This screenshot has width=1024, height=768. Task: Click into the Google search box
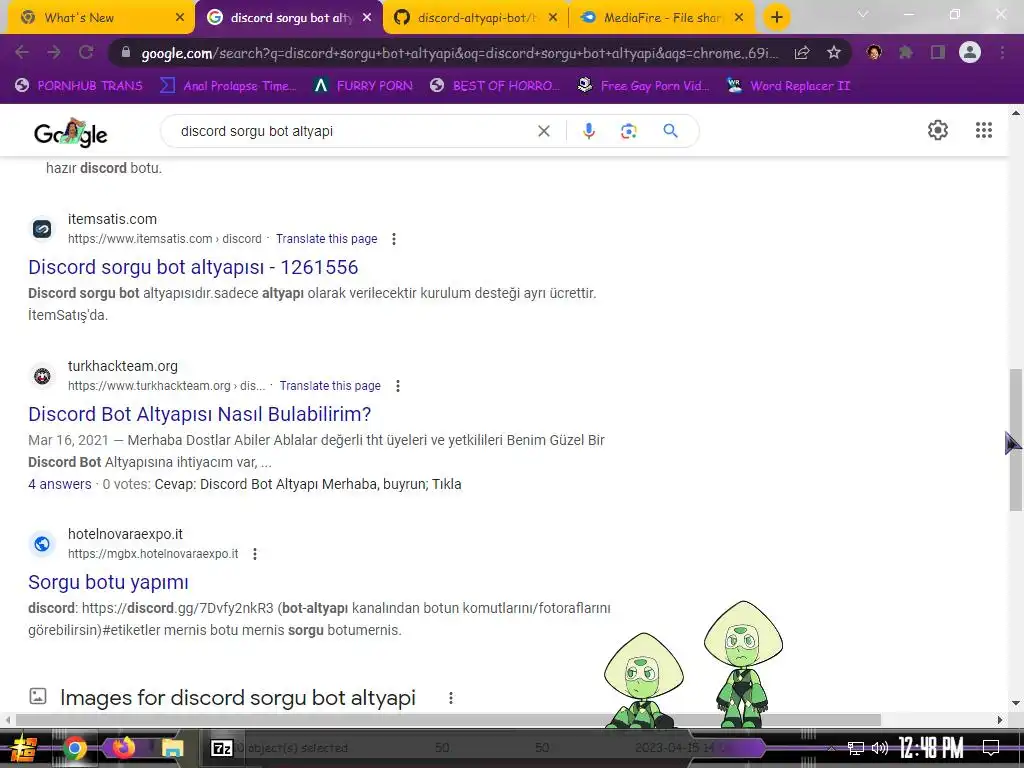pyautogui.click(x=353, y=131)
